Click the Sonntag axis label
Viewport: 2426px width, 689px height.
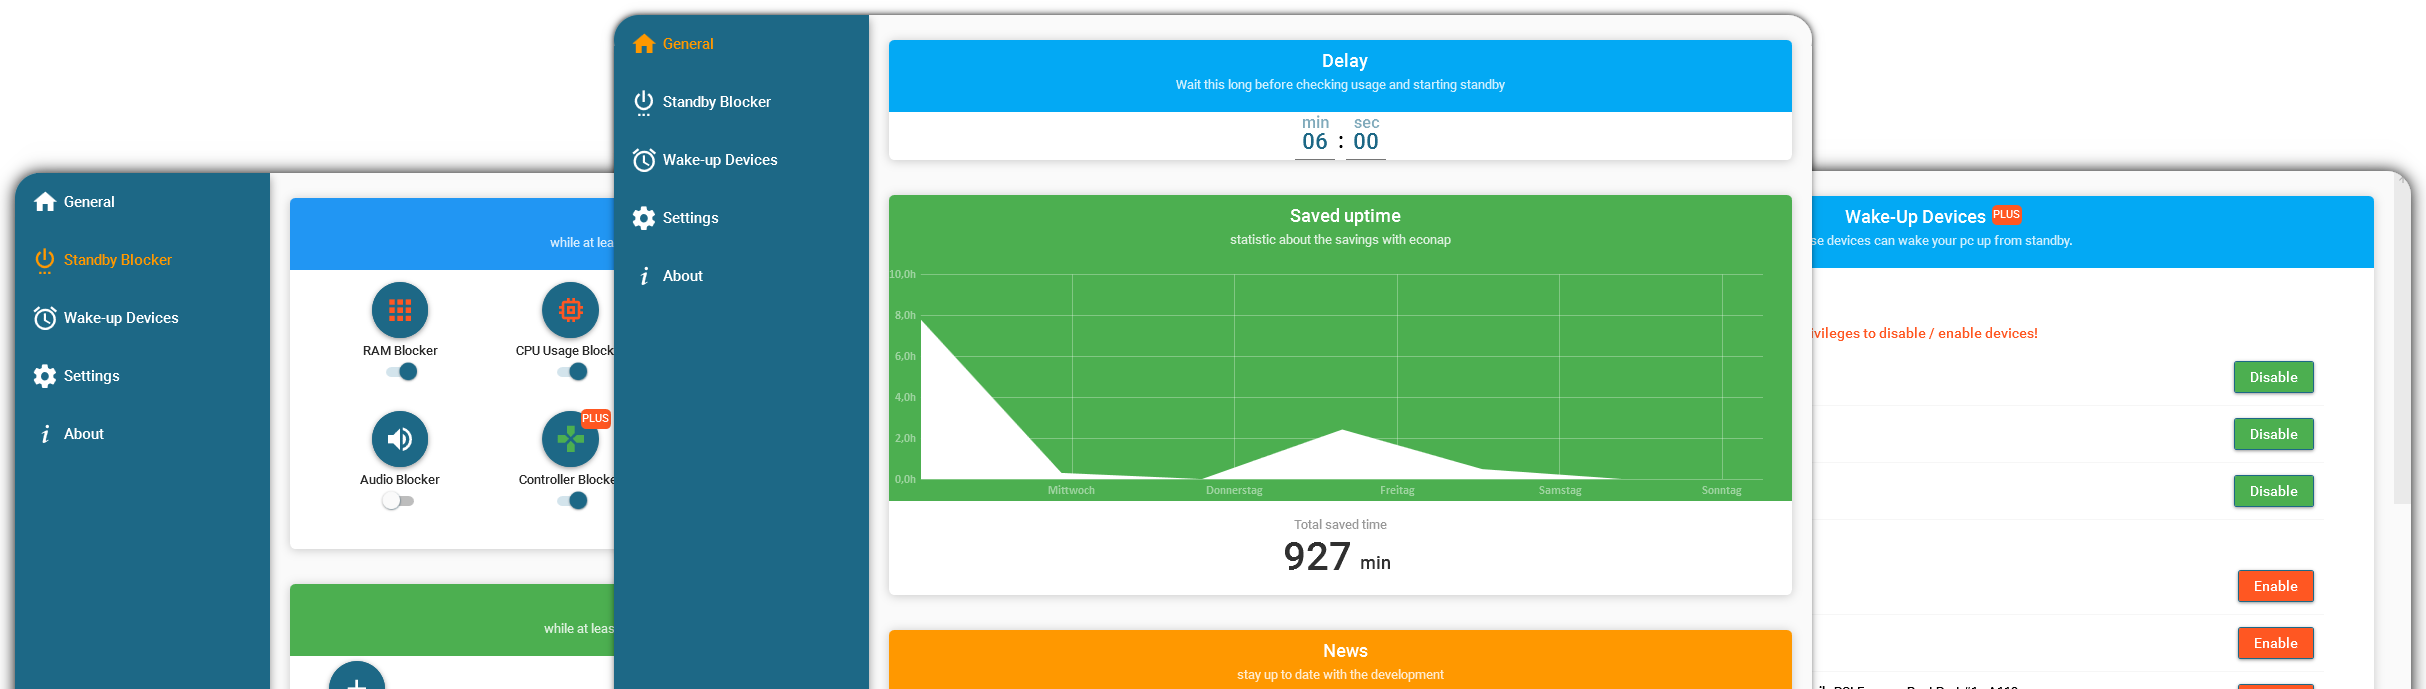pos(1721,490)
